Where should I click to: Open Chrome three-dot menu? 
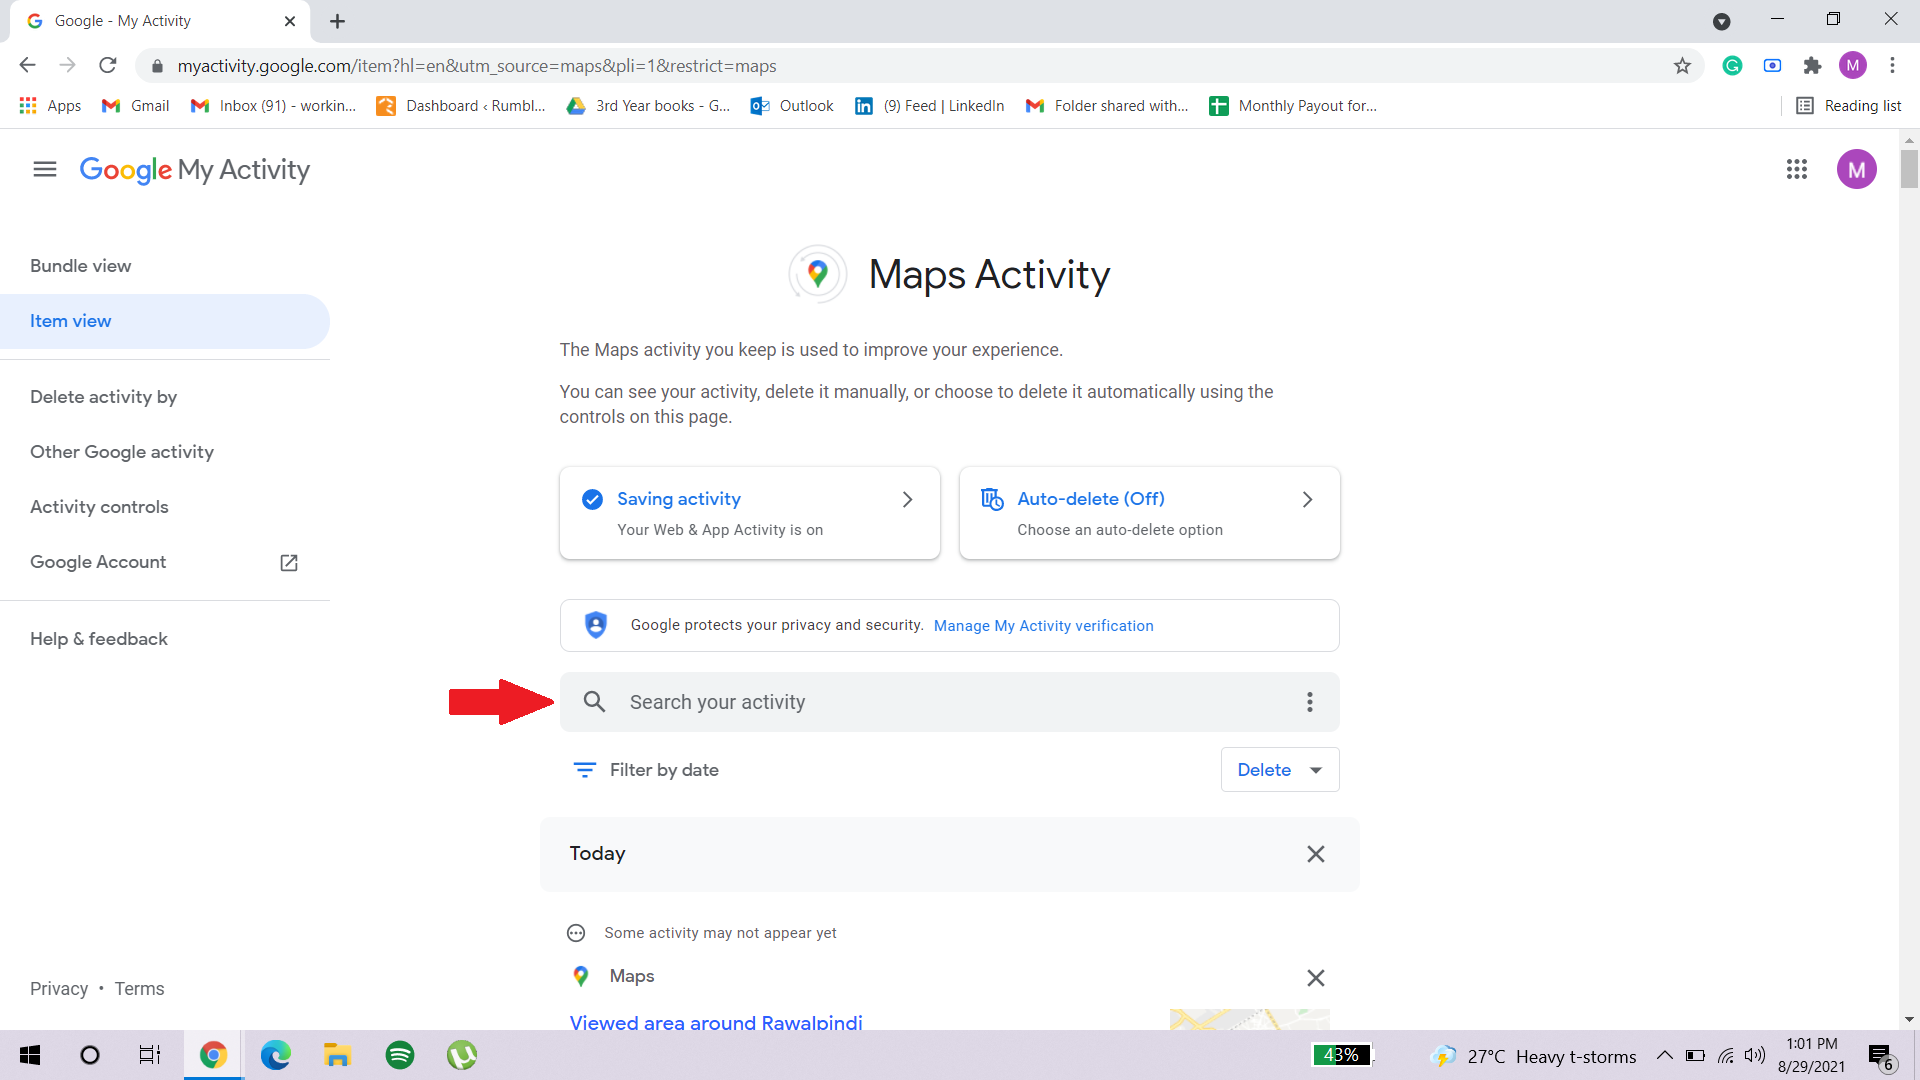coord(1892,66)
